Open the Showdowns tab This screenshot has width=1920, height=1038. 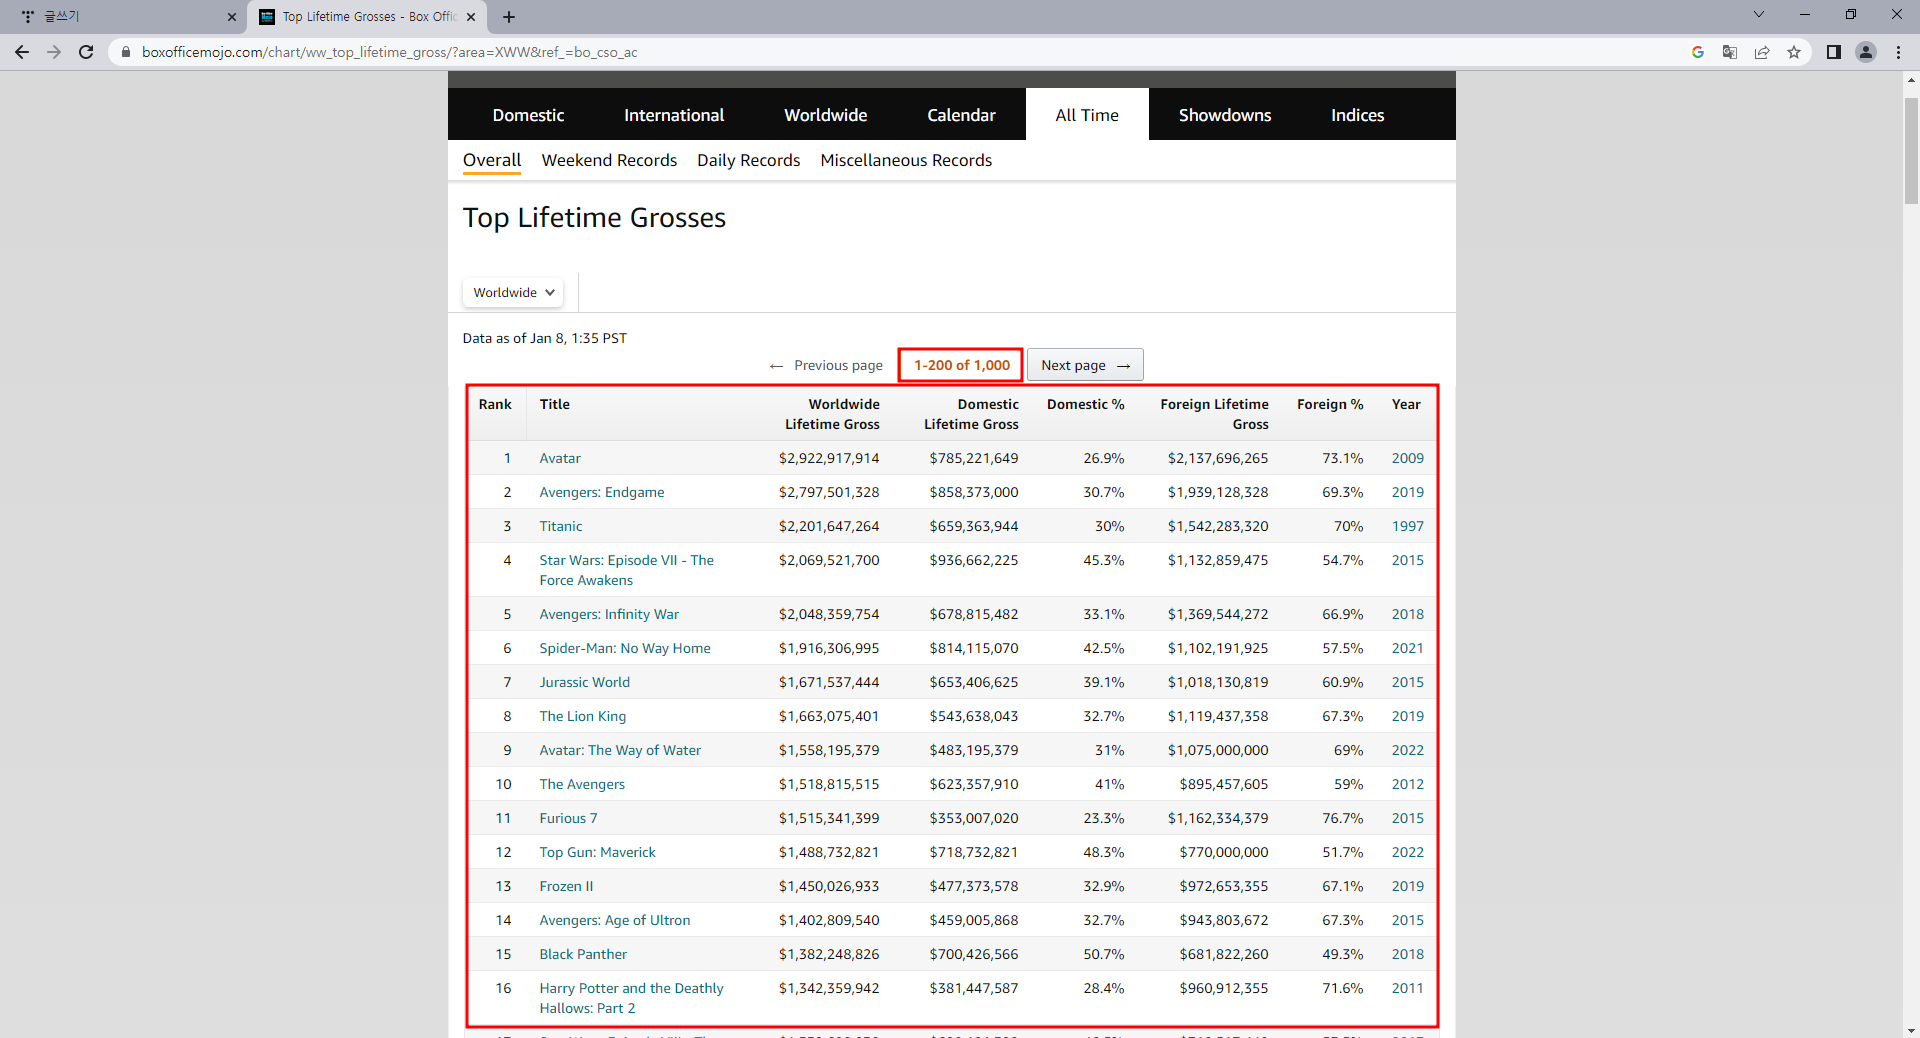(x=1225, y=115)
